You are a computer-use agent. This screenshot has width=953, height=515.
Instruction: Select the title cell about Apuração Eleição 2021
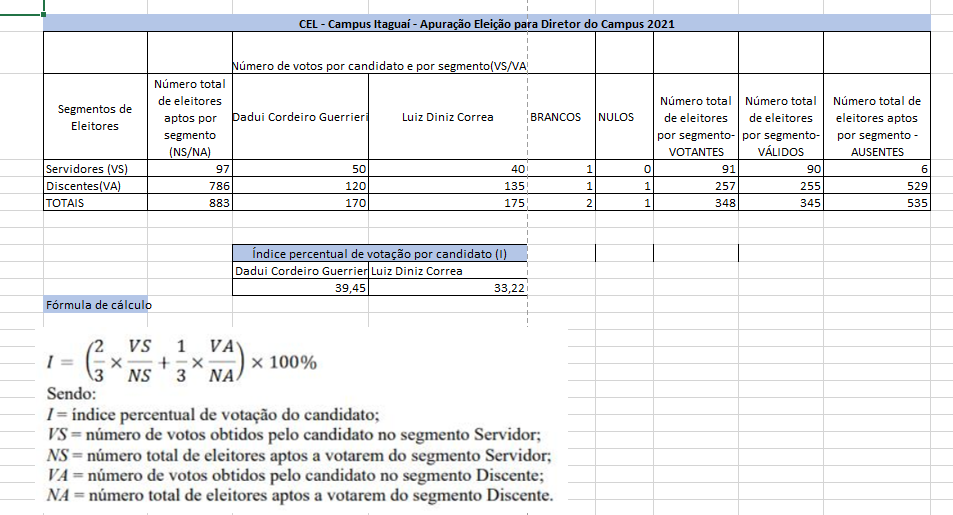click(x=487, y=23)
